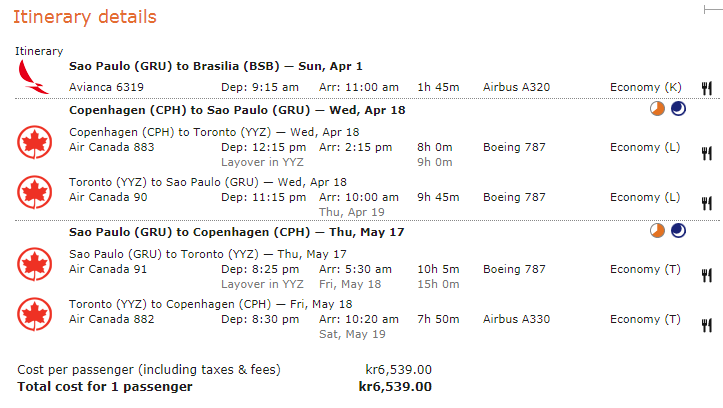
Task: Click total cost amount kr6,539.00 in bold
Action: pos(395,387)
